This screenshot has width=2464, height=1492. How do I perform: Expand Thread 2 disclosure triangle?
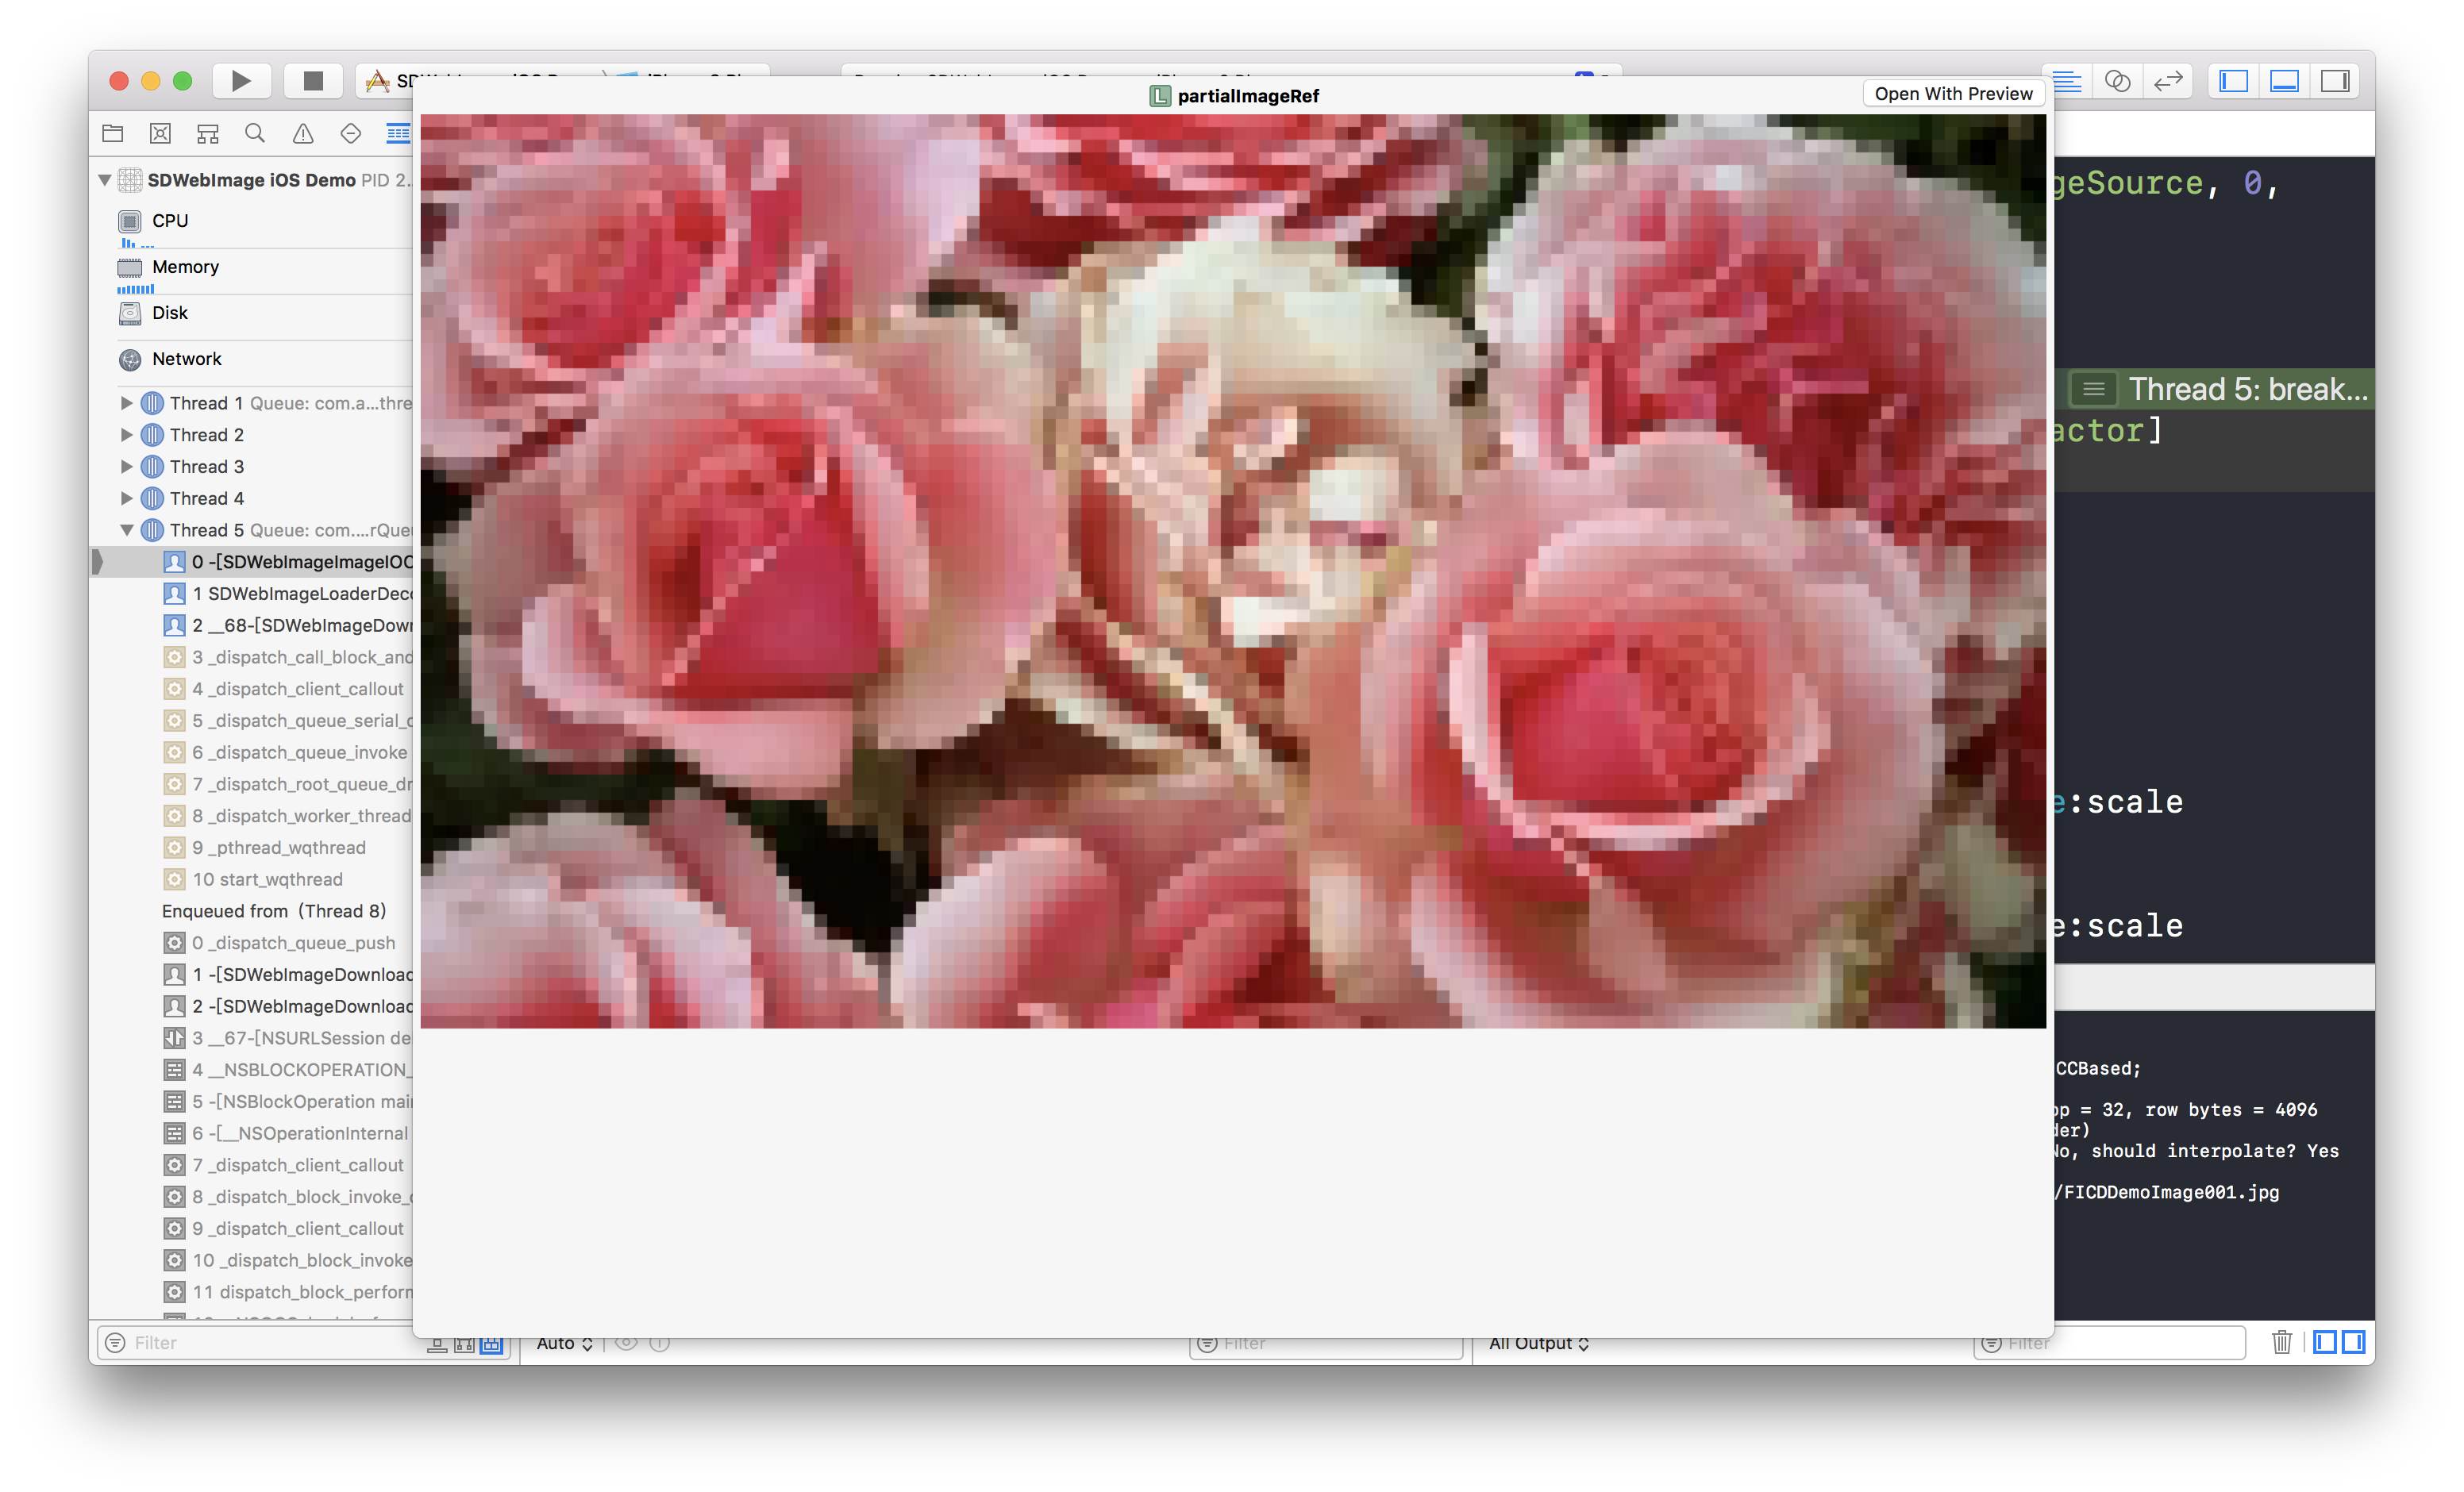(127, 435)
